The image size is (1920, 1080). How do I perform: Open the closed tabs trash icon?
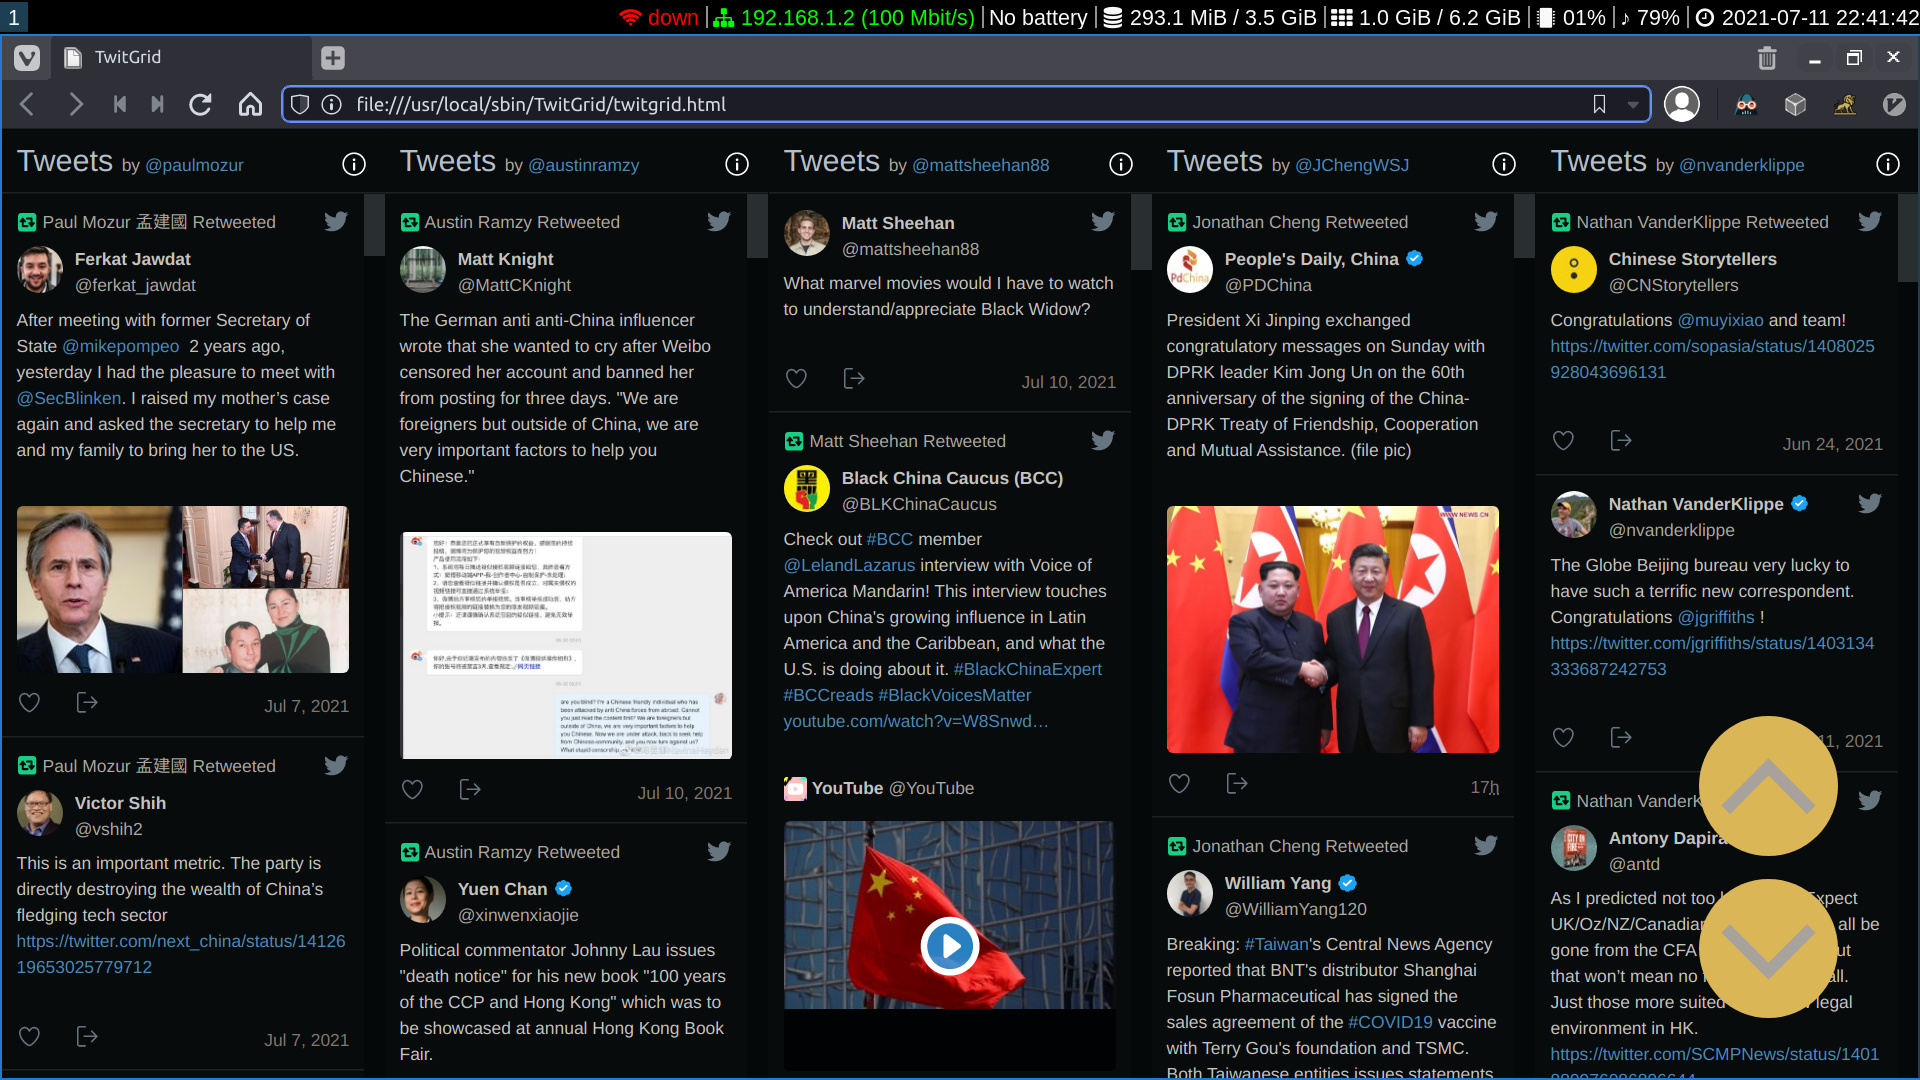[1767, 58]
